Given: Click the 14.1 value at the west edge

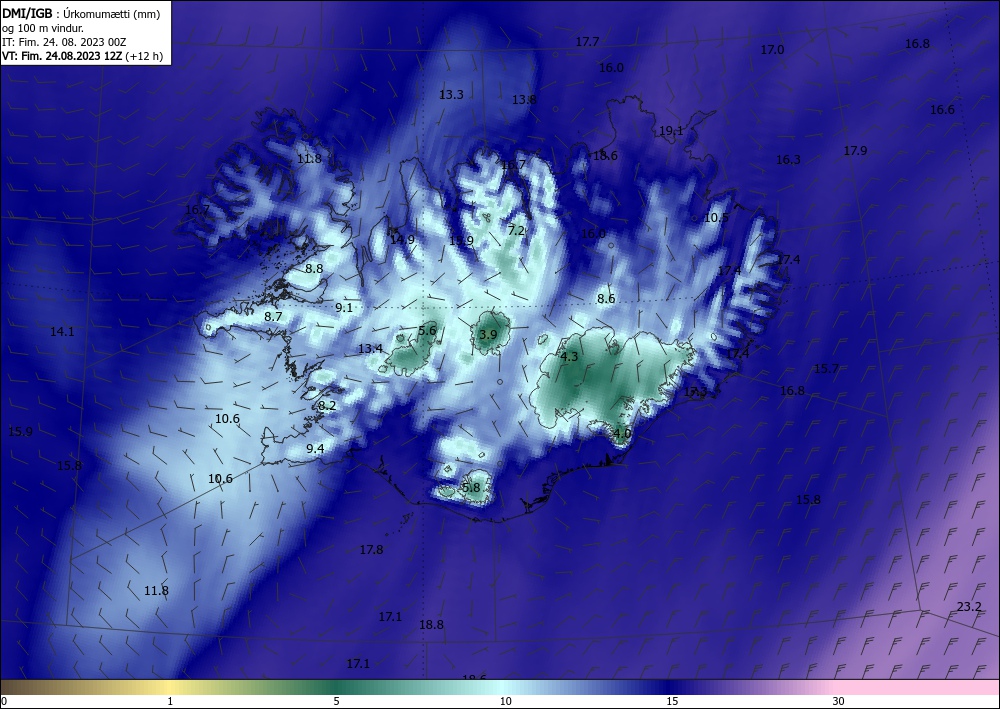Looking at the screenshot, I should (62, 332).
